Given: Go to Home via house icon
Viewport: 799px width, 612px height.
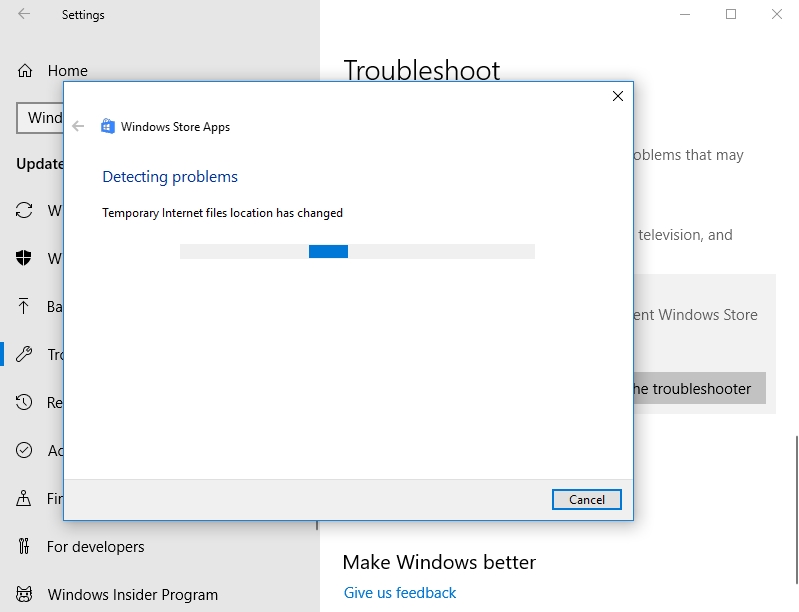Looking at the screenshot, I should pyautogui.click(x=24, y=71).
